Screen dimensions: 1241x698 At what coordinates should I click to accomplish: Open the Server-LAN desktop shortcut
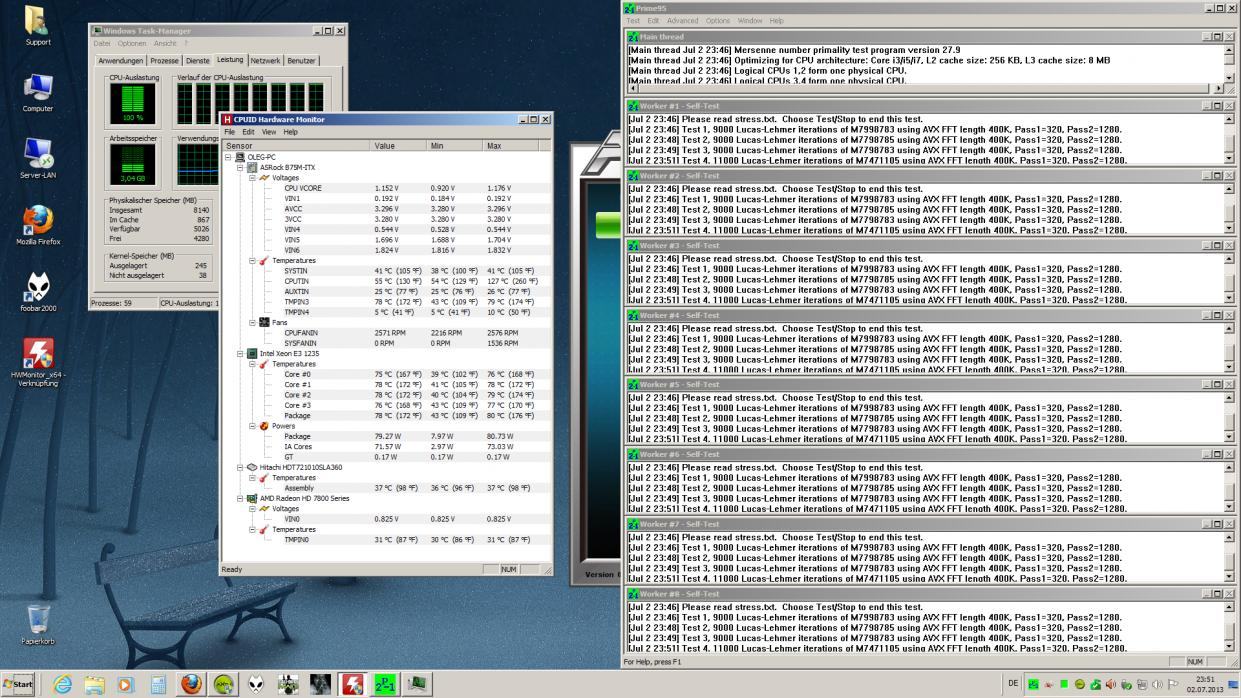pos(38,159)
